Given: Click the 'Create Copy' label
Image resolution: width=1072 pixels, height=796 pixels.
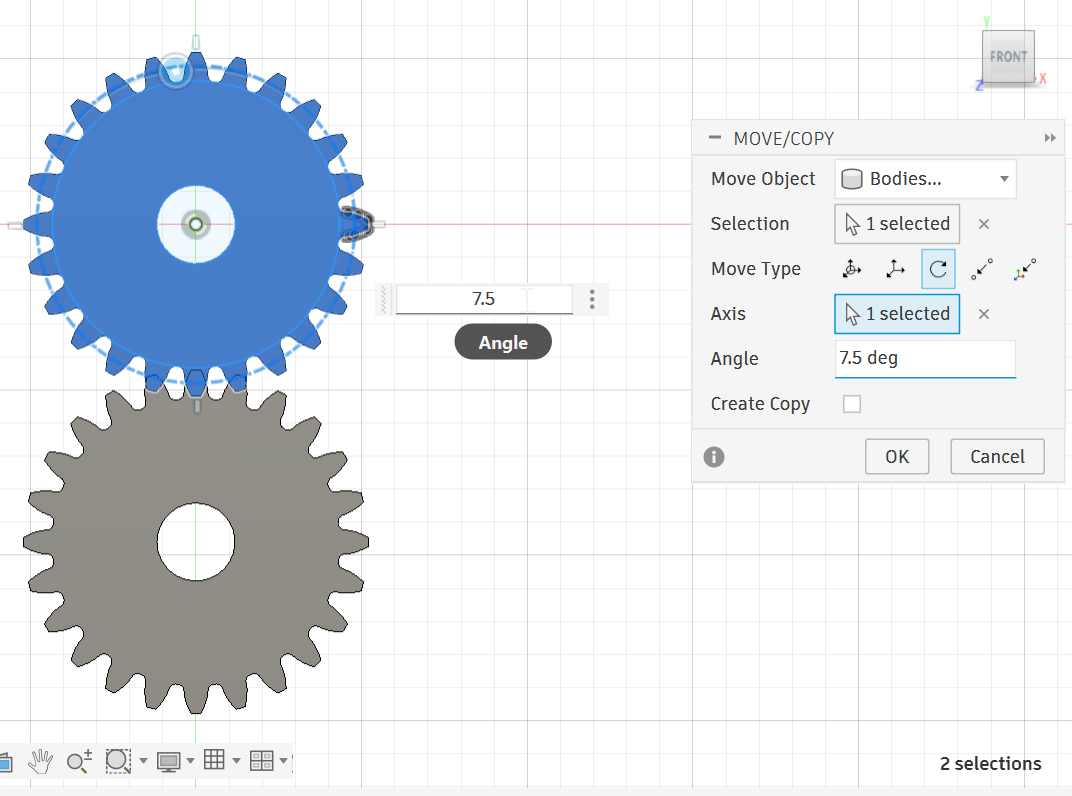Looking at the screenshot, I should tap(760, 404).
